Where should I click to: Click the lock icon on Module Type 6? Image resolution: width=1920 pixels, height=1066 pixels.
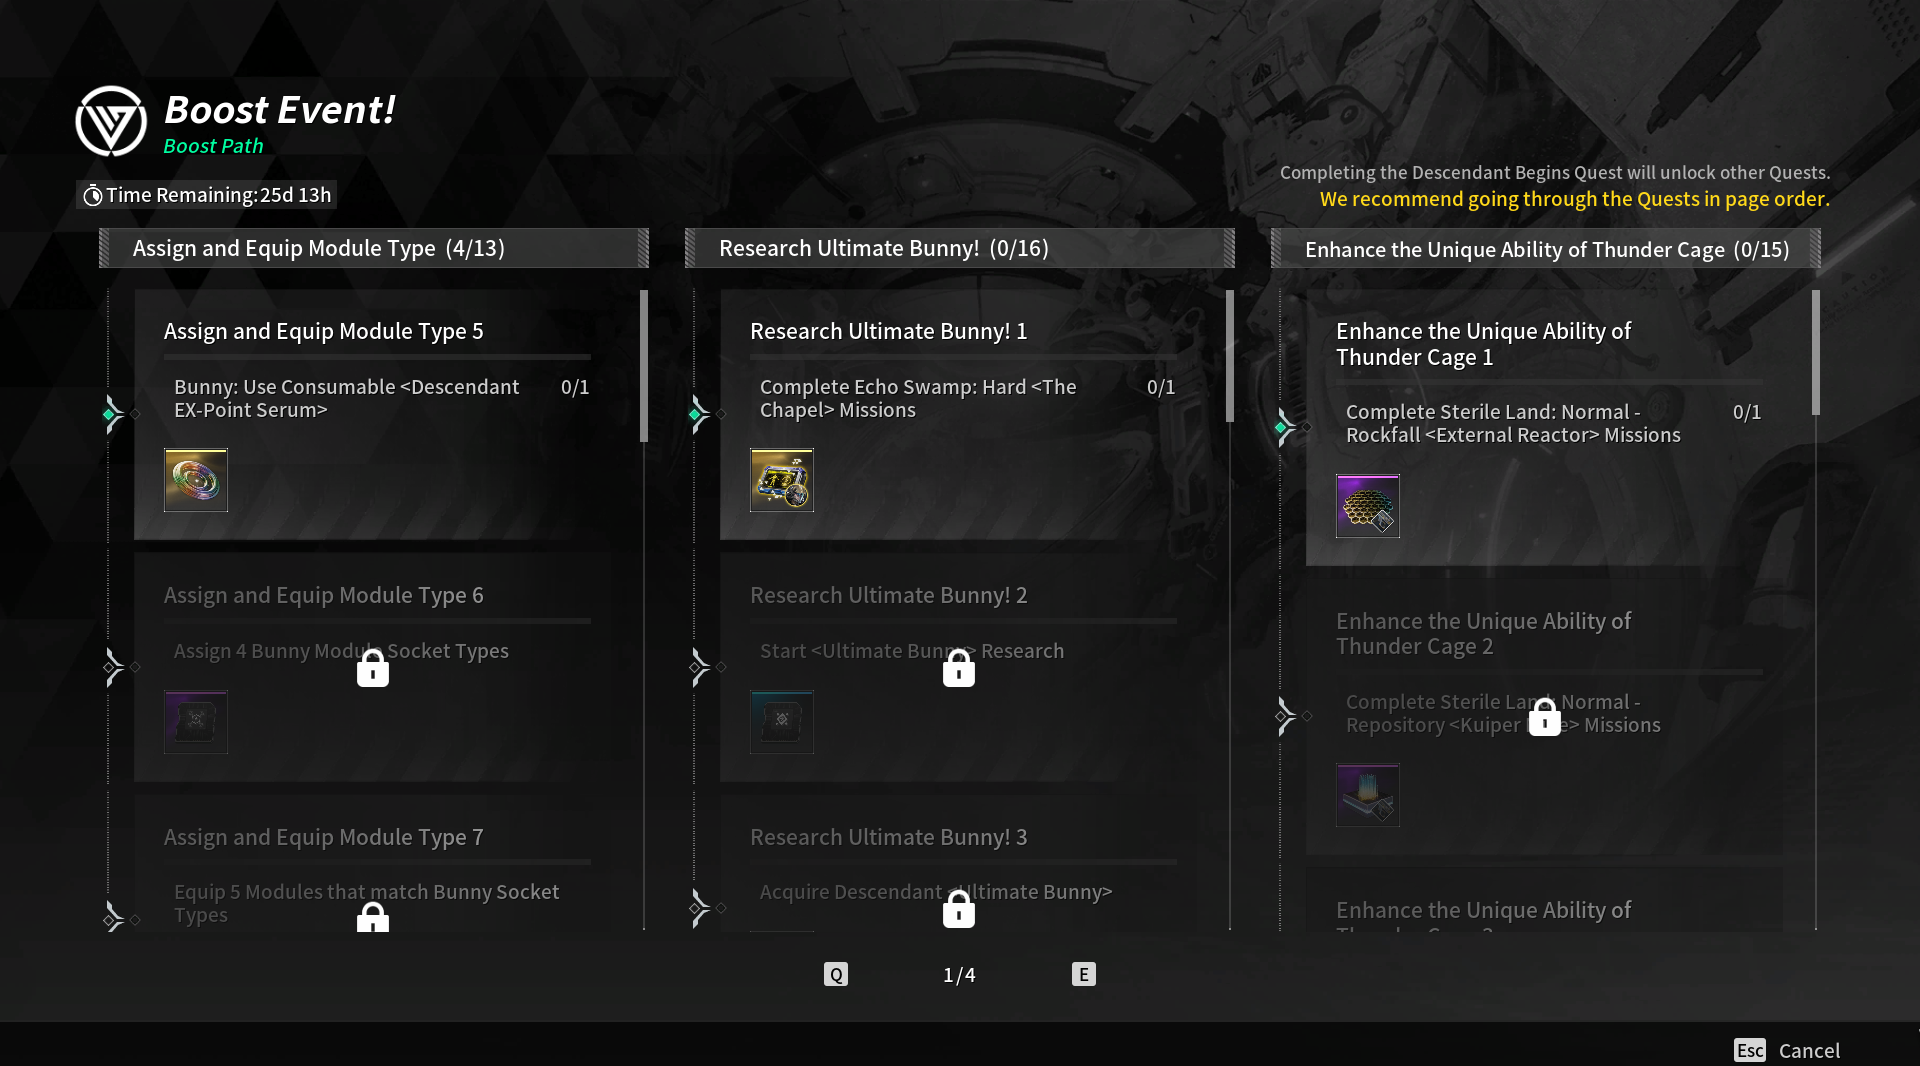coord(373,668)
